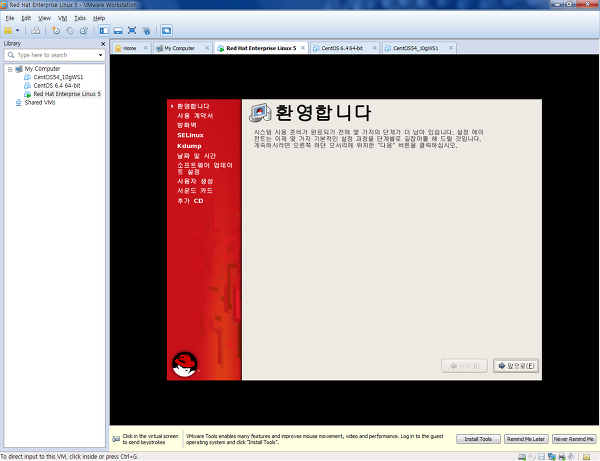The width and height of the screenshot is (600, 461).
Task: Open the library search dropdown arrow
Action: pos(100,55)
